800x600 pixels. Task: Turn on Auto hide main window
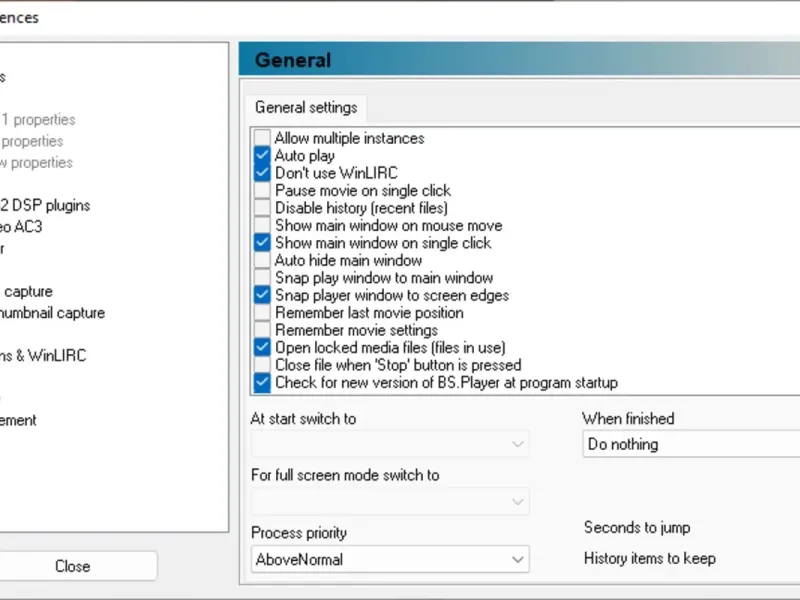pyautogui.click(x=262, y=261)
